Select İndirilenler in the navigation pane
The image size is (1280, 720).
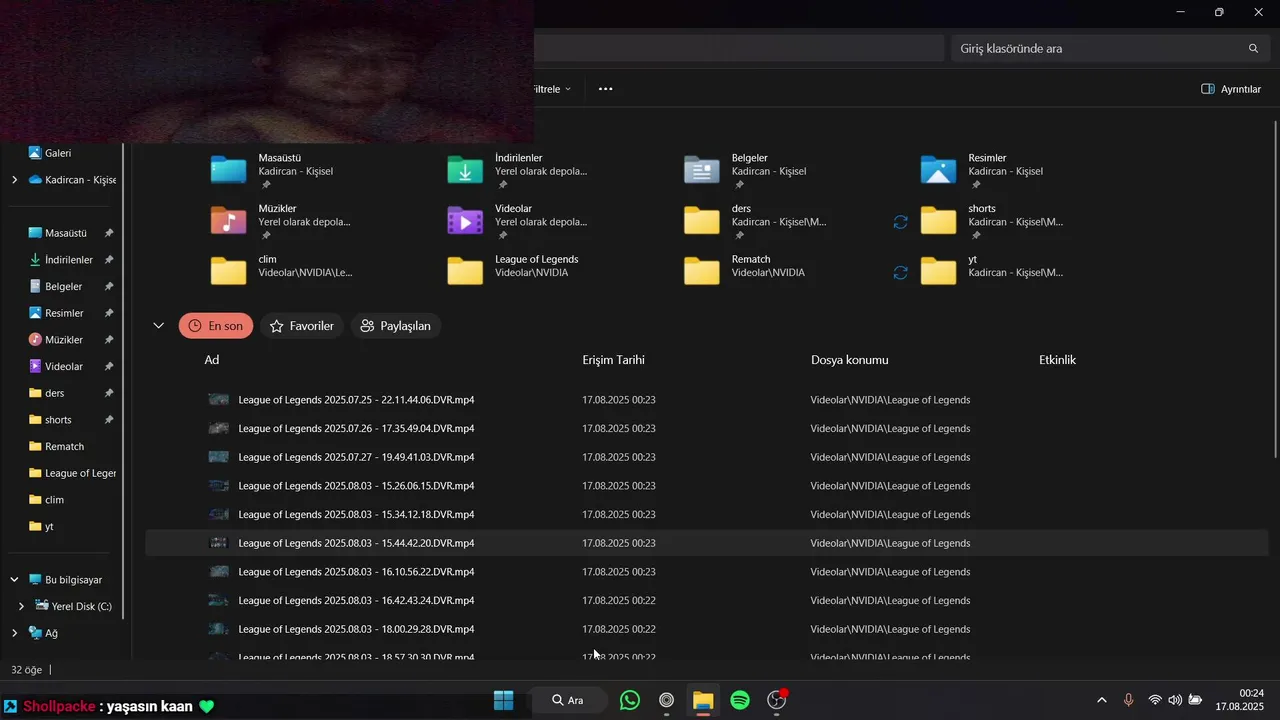(62, 260)
